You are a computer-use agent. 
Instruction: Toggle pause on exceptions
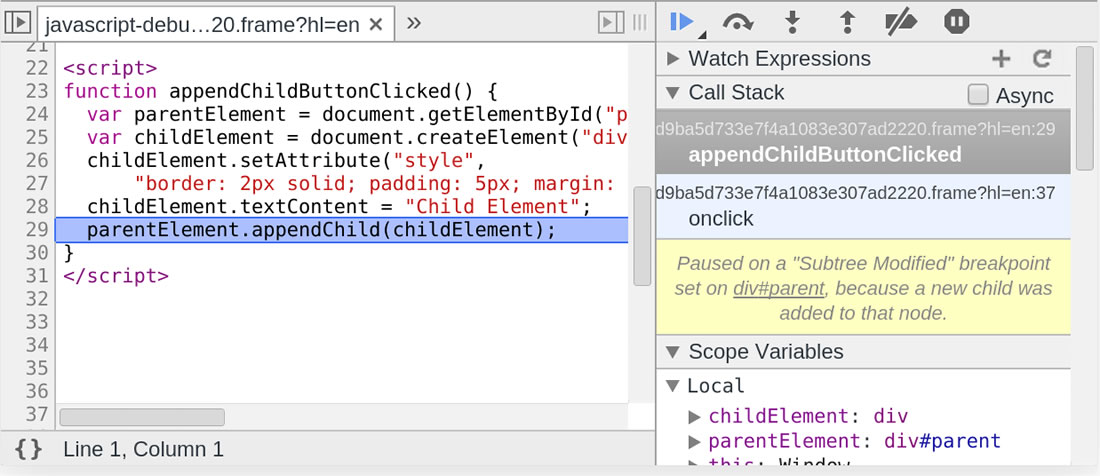tap(957, 21)
